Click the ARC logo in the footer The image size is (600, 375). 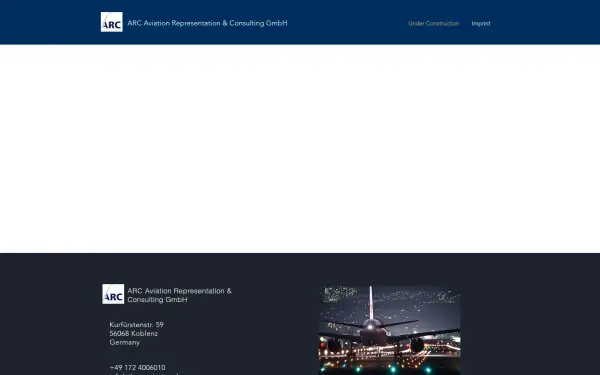(113, 294)
